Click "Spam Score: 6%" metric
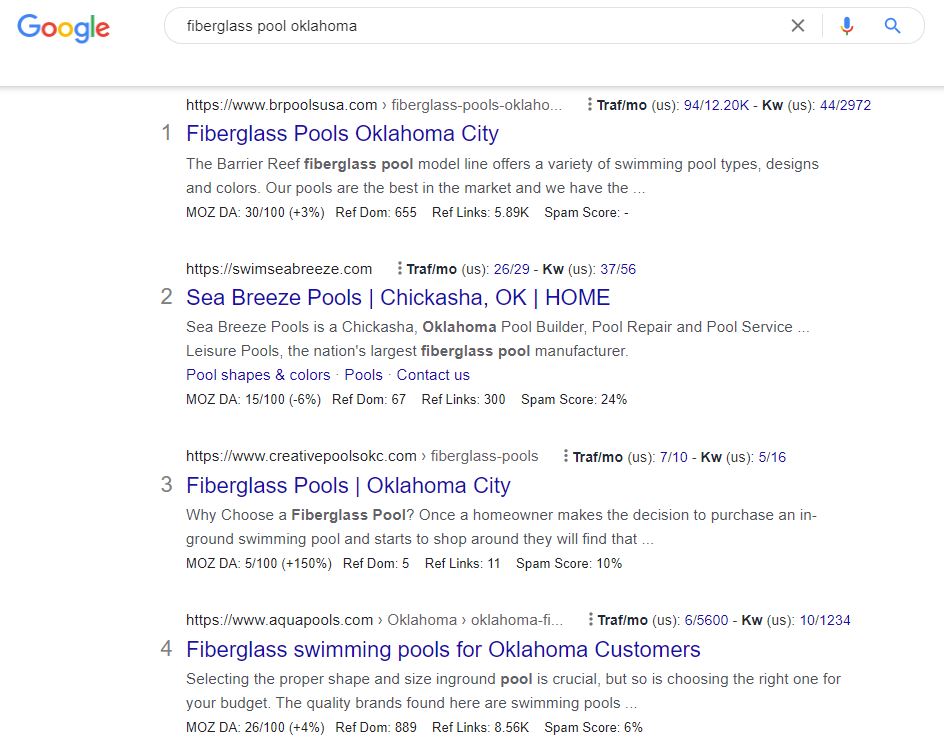Image resolution: width=944 pixels, height=738 pixels. (593, 727)
